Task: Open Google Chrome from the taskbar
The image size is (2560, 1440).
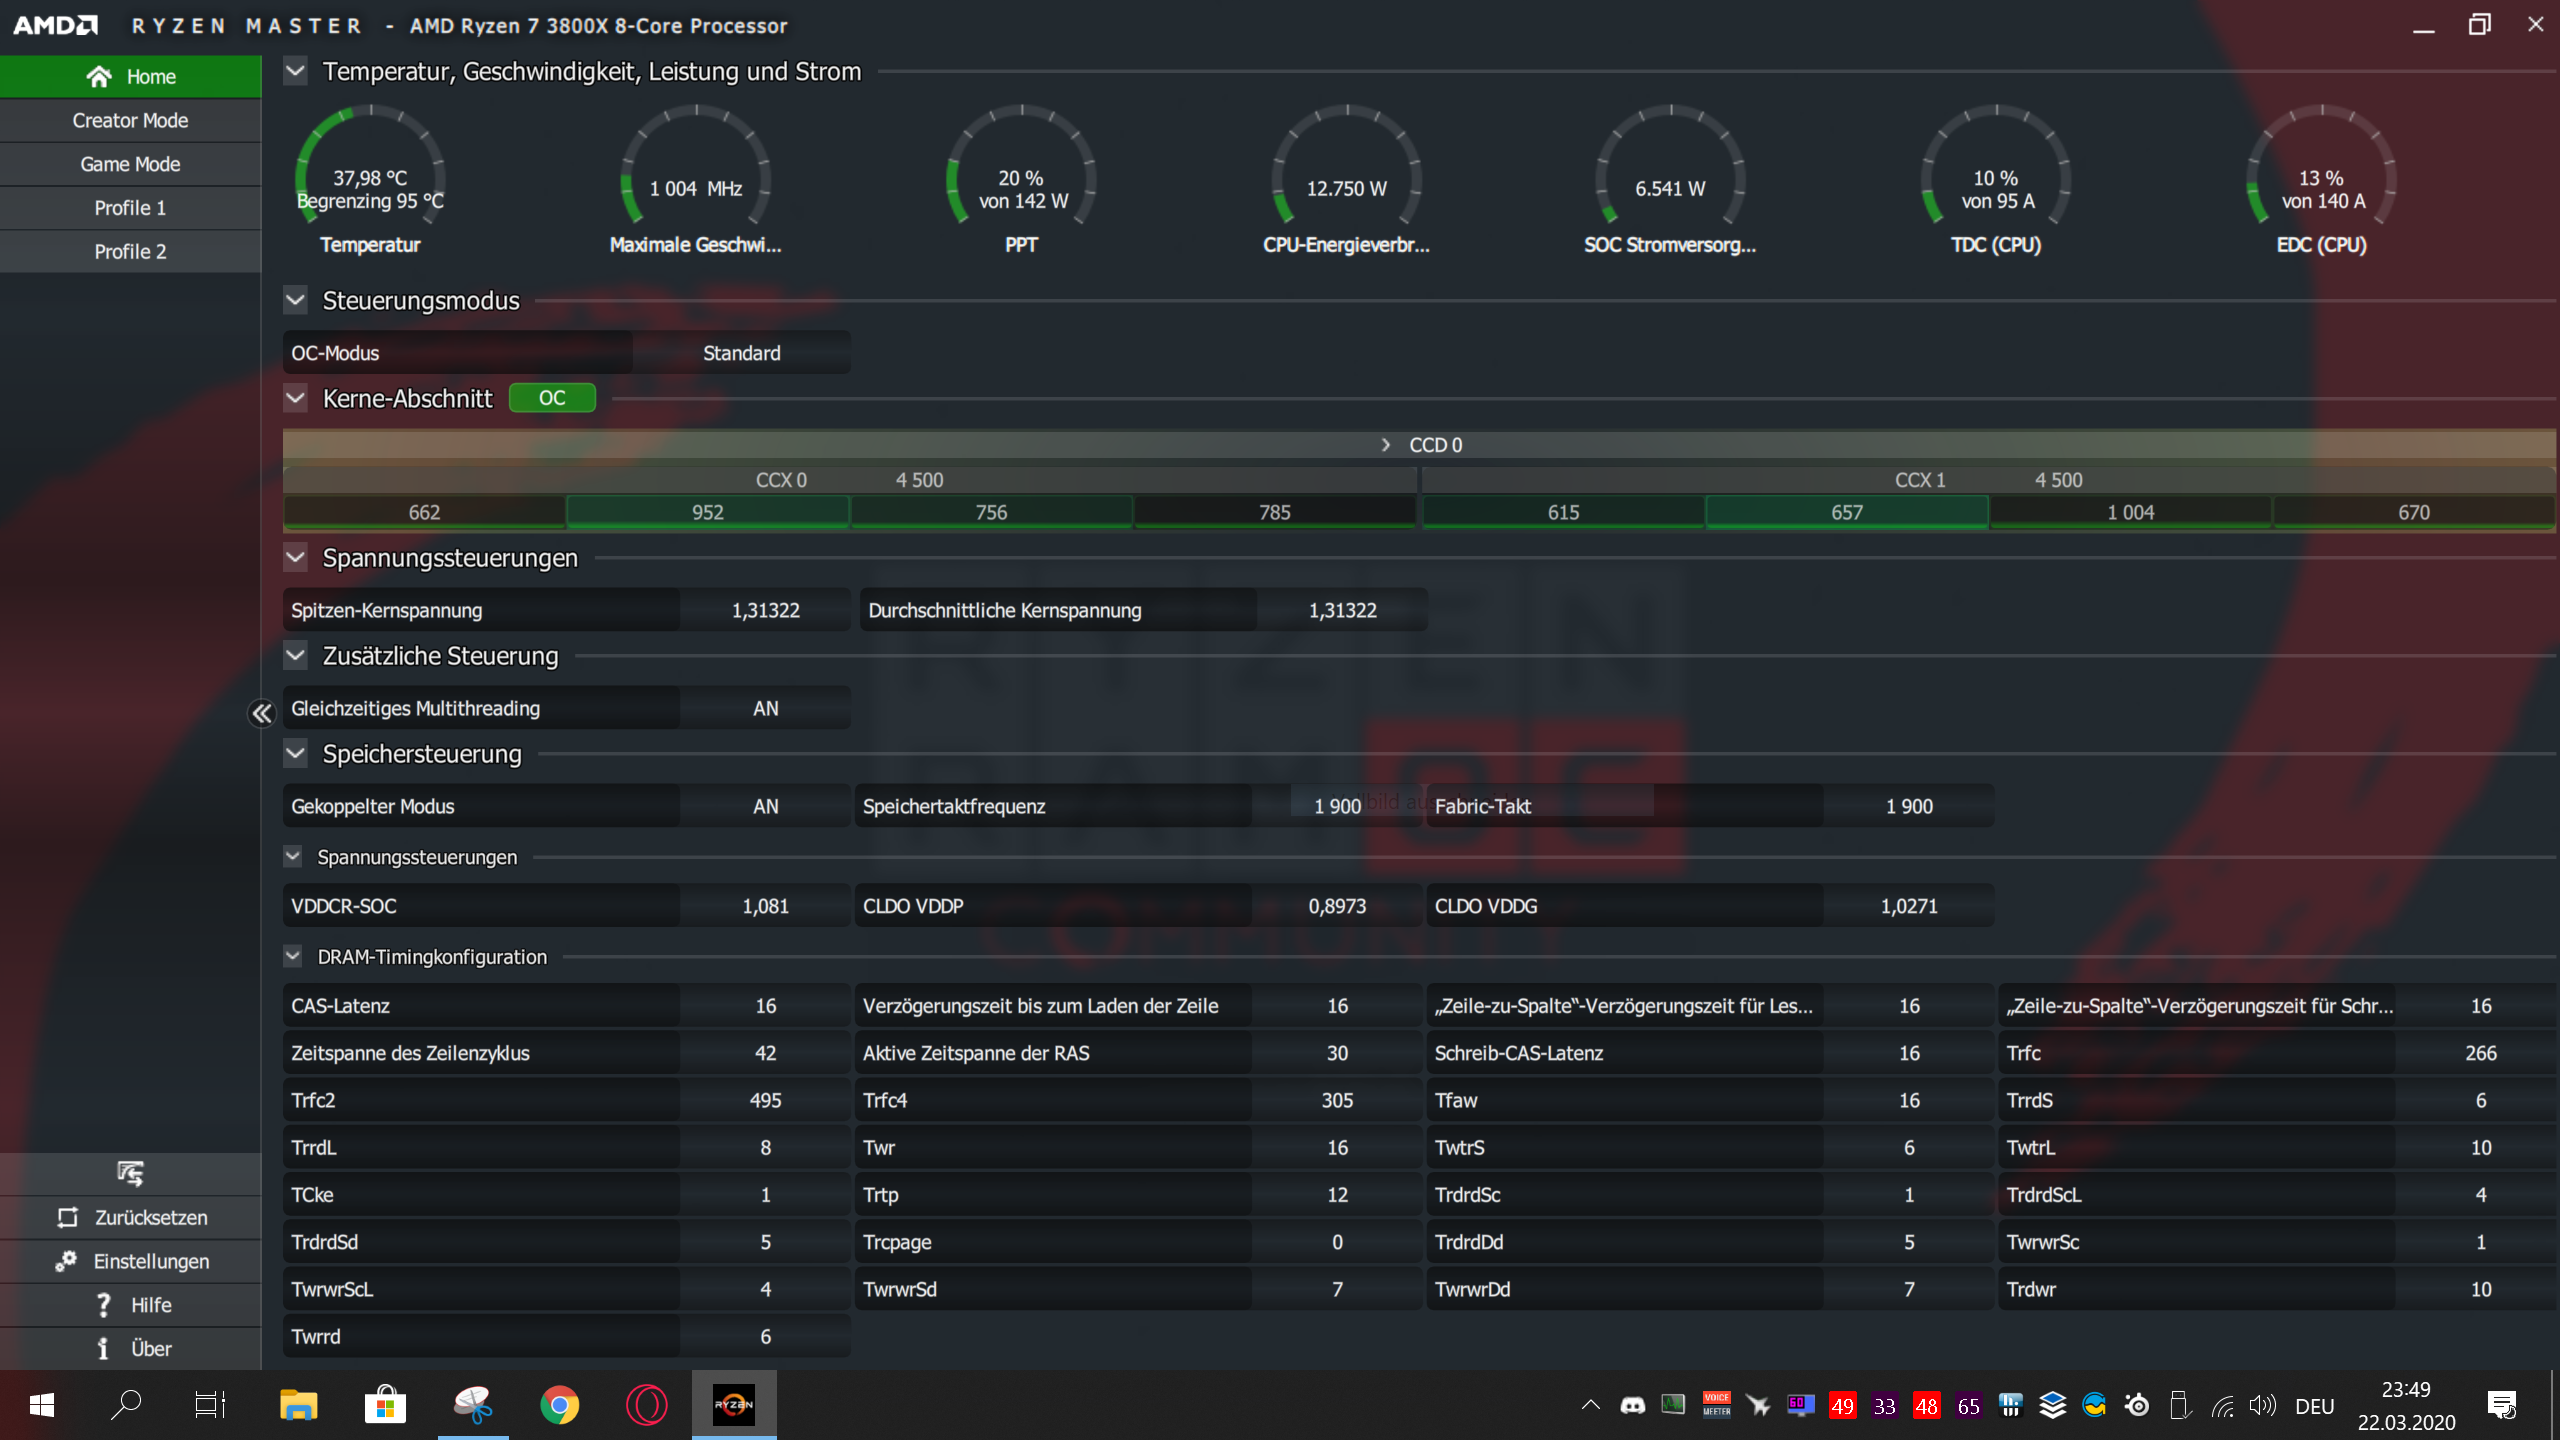Action: point(559,1405)
